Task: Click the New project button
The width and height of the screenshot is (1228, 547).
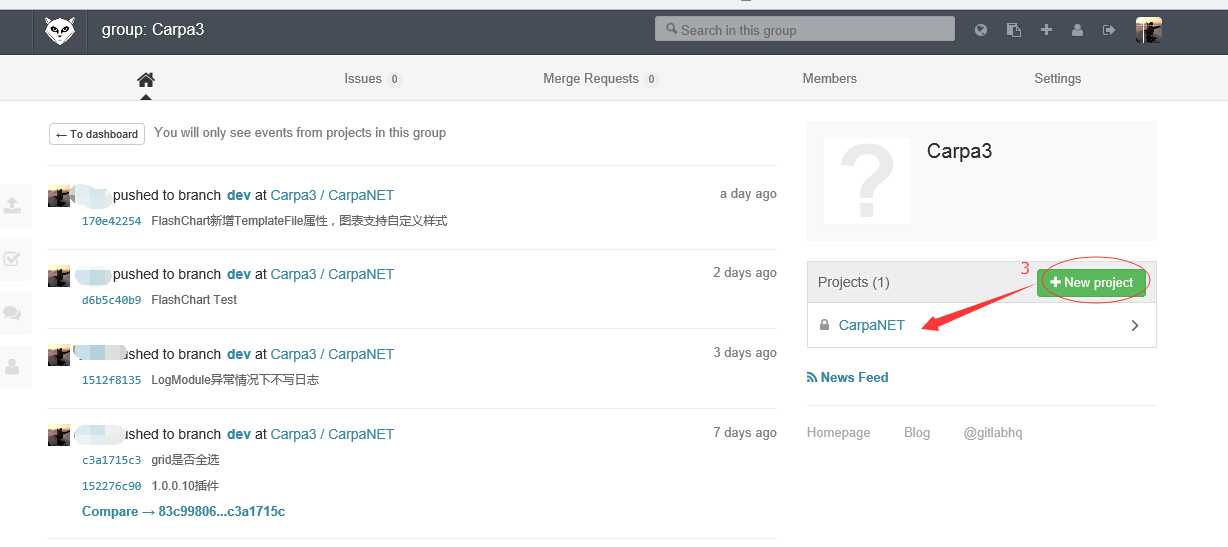Action: (1091, 283)
